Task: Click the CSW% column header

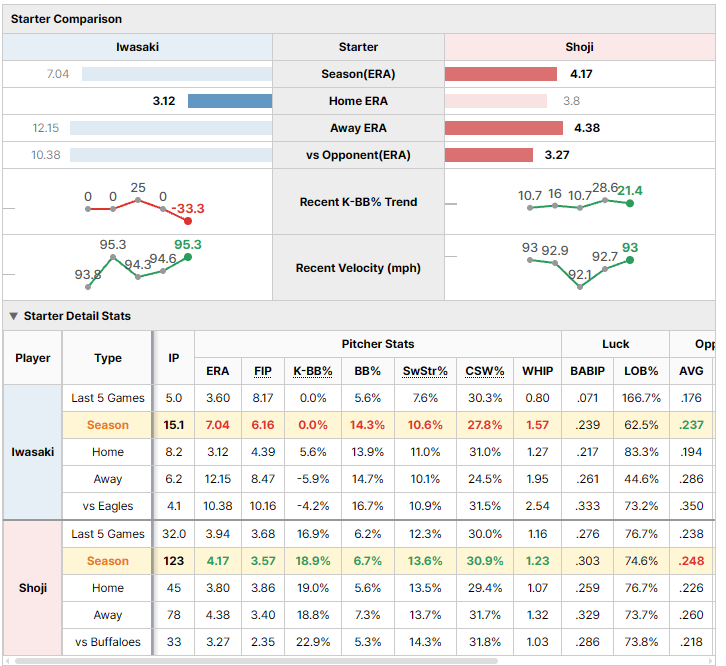Action: [484, 371]
